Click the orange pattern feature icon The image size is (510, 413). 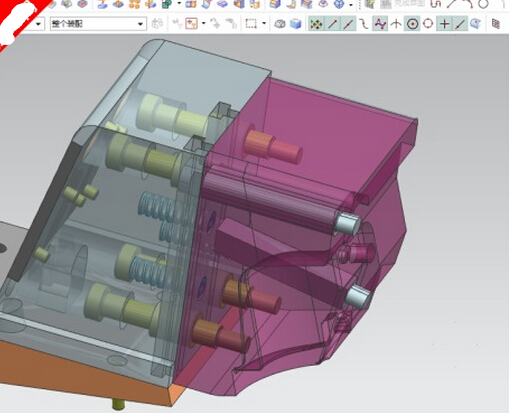134,4
